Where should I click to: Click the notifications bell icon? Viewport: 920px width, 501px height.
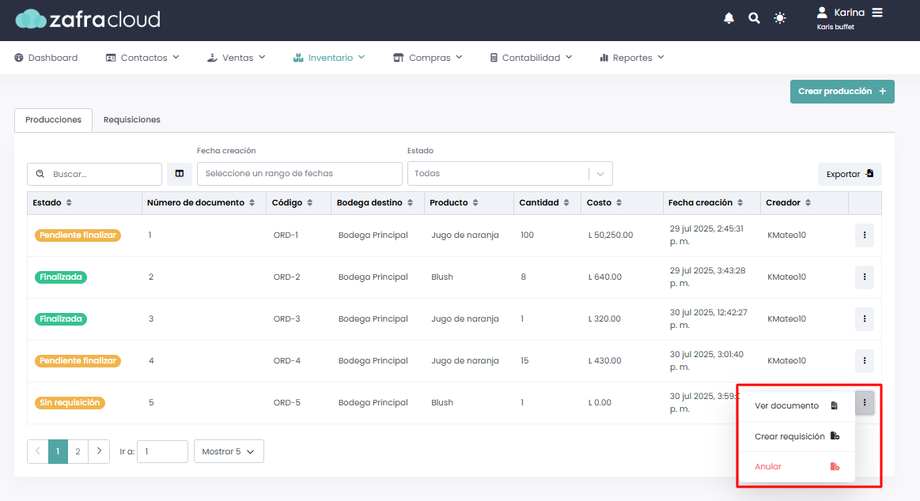[x=729, y=18]
